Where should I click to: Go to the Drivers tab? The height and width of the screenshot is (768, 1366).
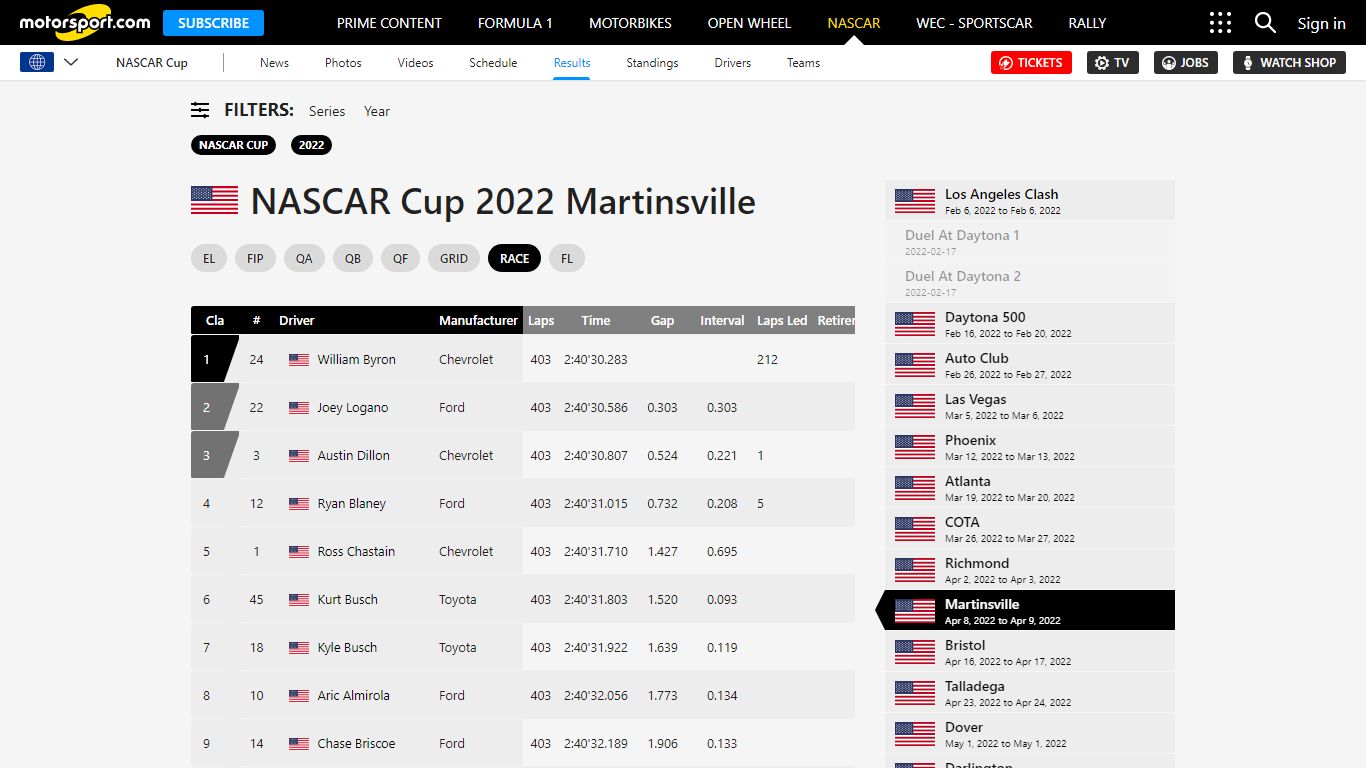[732, 62]
